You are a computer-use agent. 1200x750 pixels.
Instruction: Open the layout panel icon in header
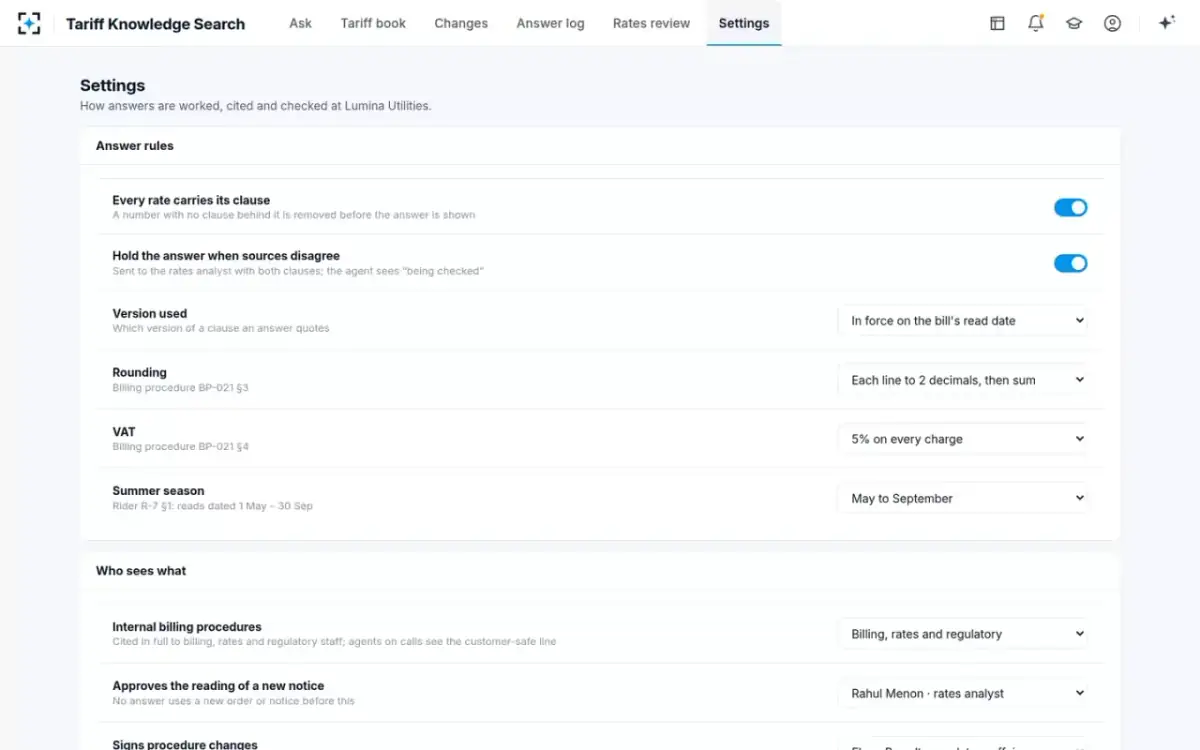pyautogui.click(x=997, y=23)
